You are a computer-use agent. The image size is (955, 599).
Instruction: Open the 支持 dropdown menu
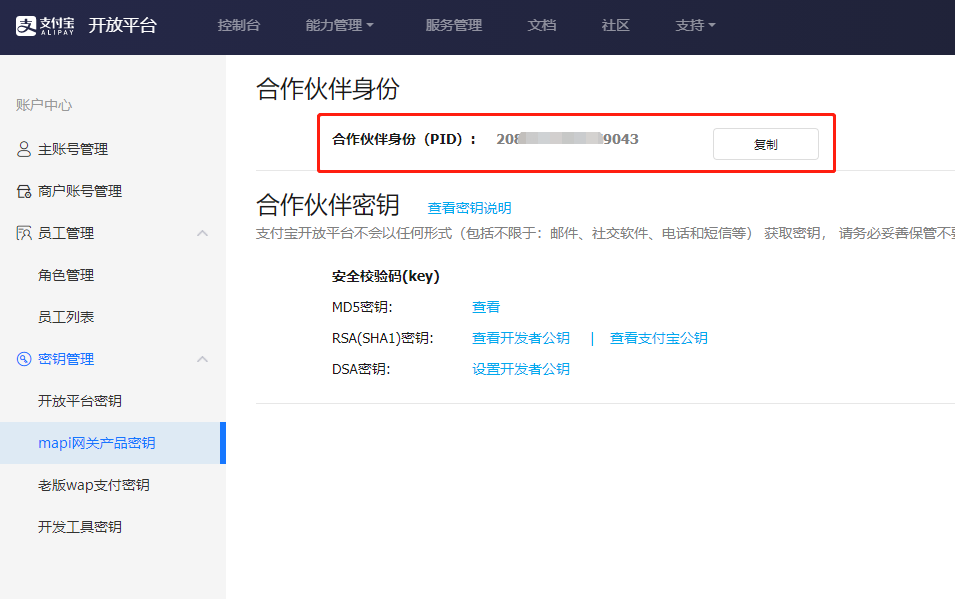click(695, 26)
